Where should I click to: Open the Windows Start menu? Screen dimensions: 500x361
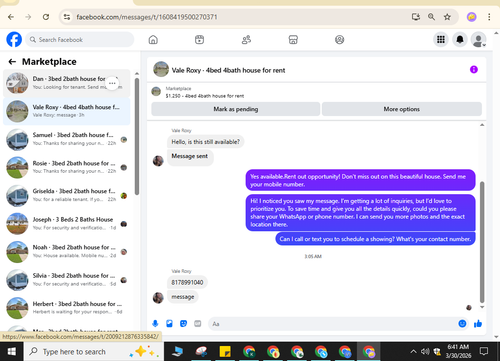point(12,351)
